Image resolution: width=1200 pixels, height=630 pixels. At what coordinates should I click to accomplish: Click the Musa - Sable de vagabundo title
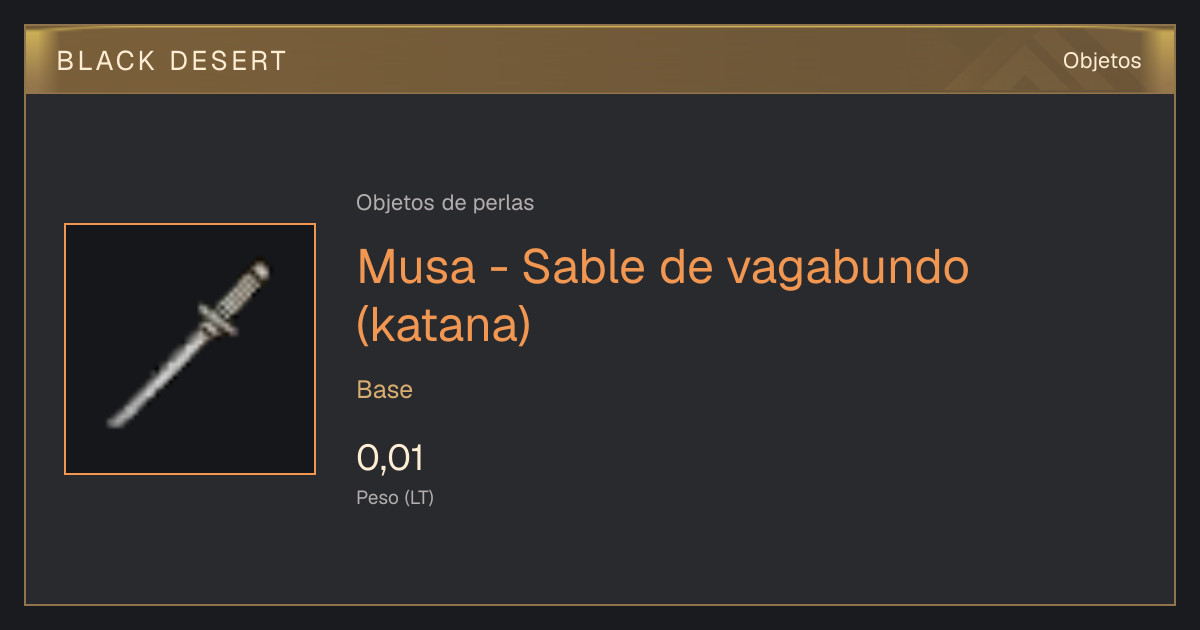(x=663, y=267)
